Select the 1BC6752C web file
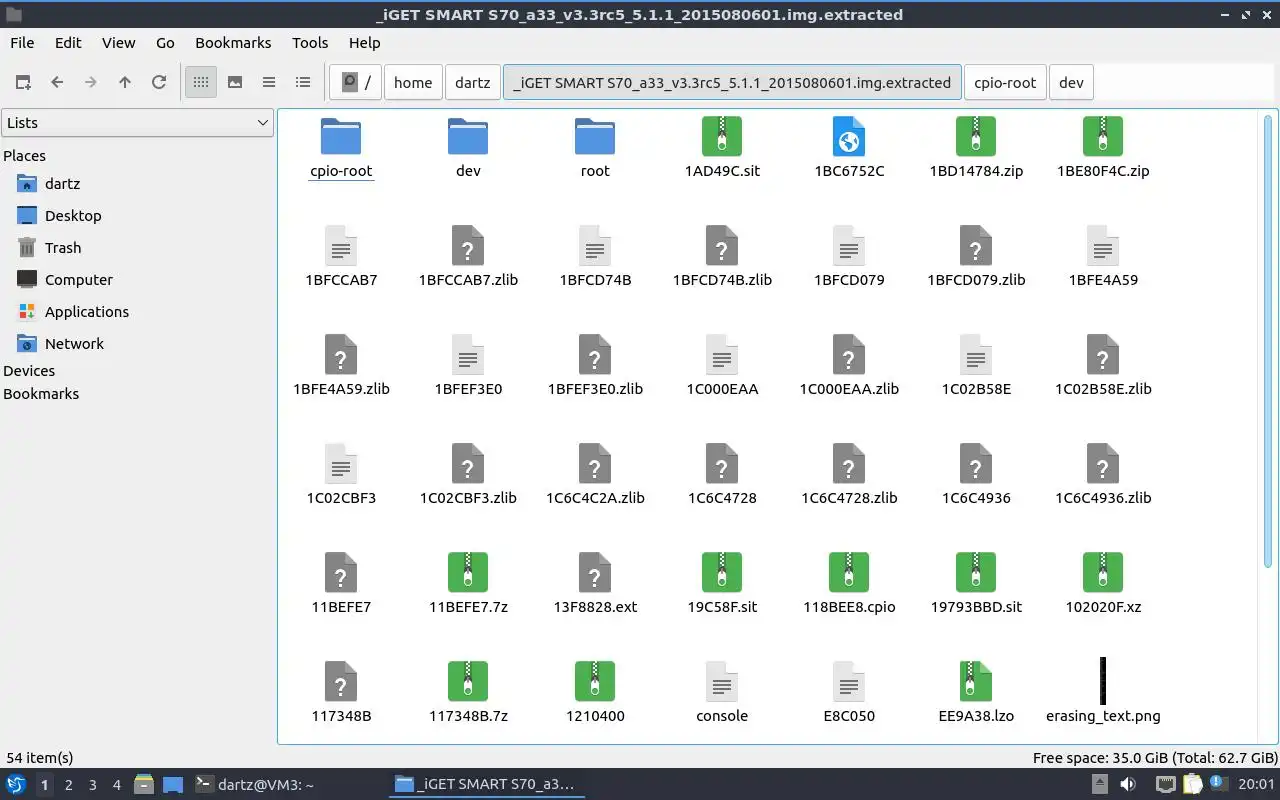Viewport: 1280px width, 800px height. [x=849, y=137]
